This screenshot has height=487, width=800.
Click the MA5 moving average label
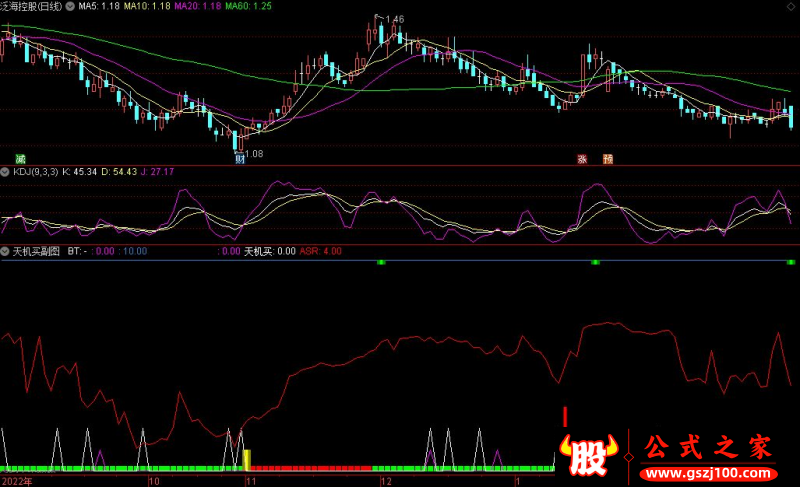coord(100,6)
